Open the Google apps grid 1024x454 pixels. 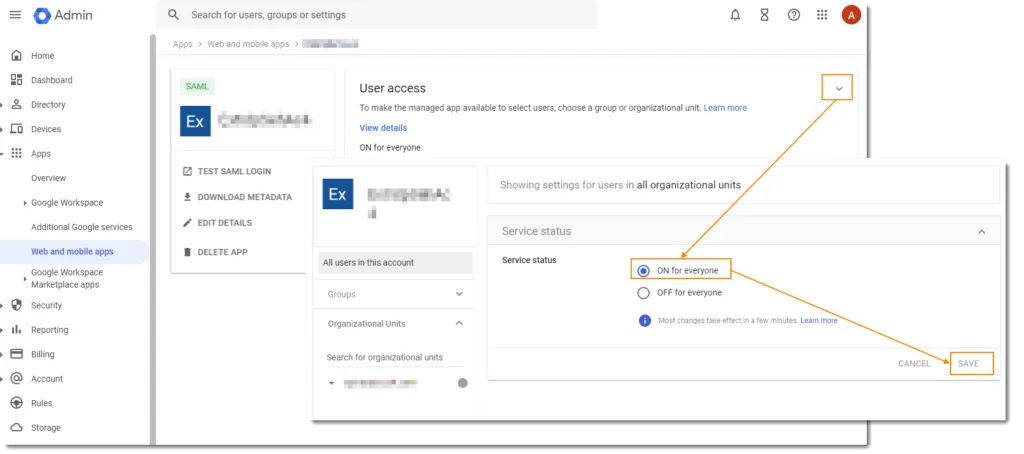point(822,15)
